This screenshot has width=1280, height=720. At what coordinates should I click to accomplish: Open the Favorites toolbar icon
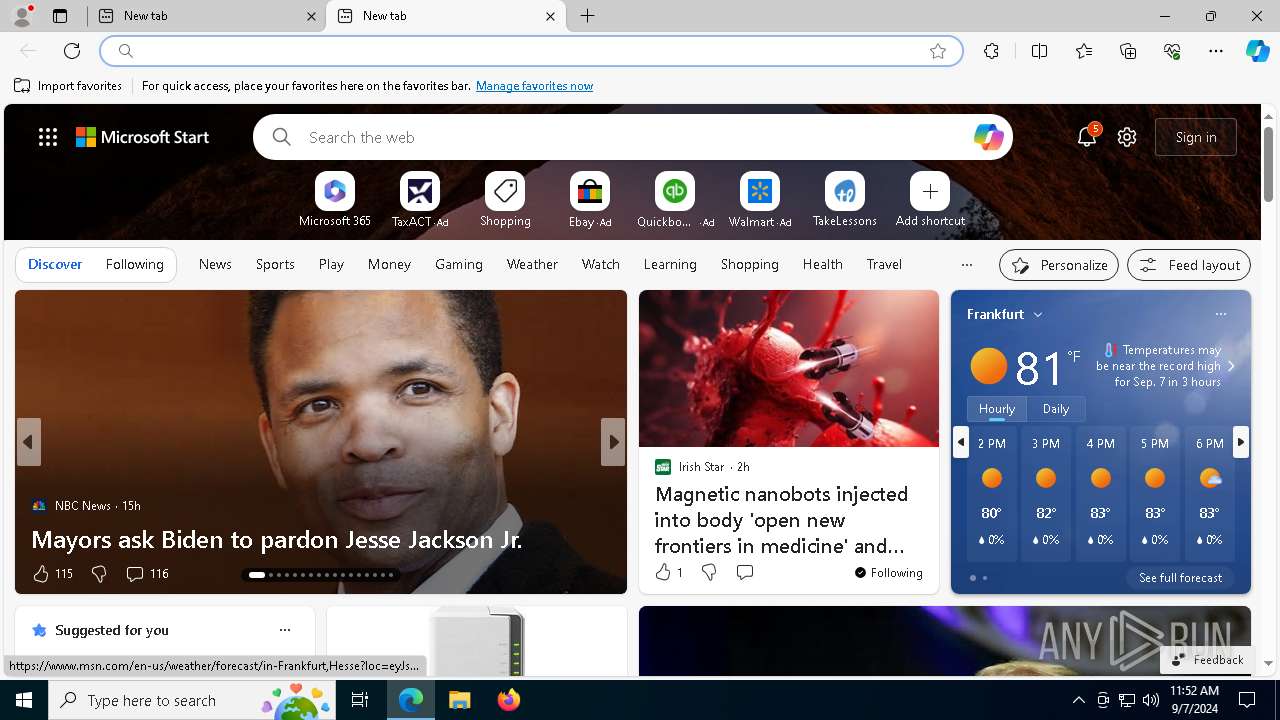pyautogui.click(x=1084, y=51)
